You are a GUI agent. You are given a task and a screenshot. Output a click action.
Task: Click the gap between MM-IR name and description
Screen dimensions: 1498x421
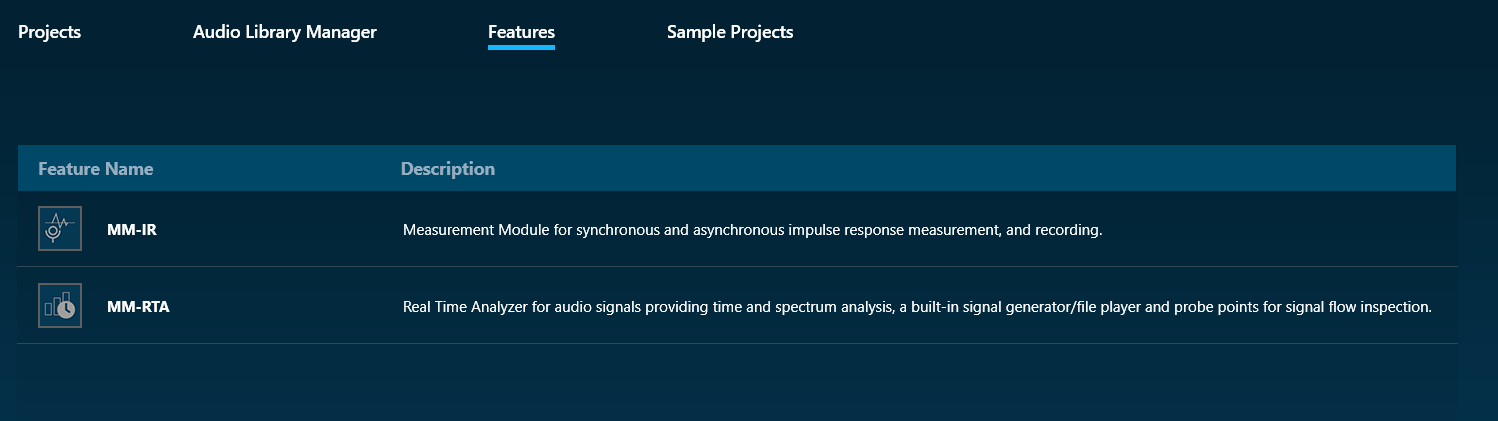pos(280,230)
